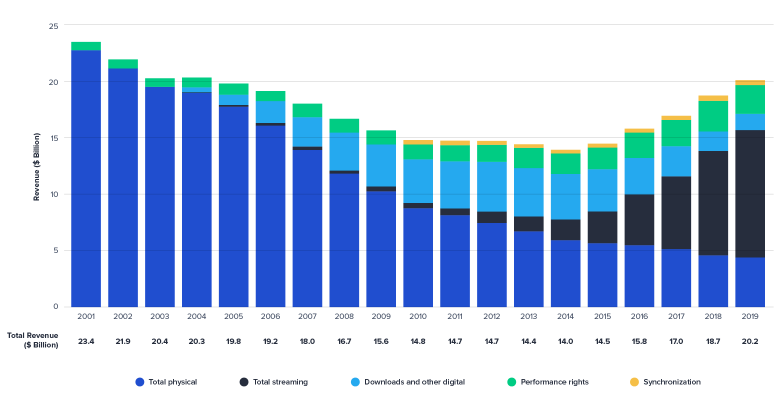Click the Synchronization yellow legend swatch
The image size is (780, 395).
click(x=634, y=382)
